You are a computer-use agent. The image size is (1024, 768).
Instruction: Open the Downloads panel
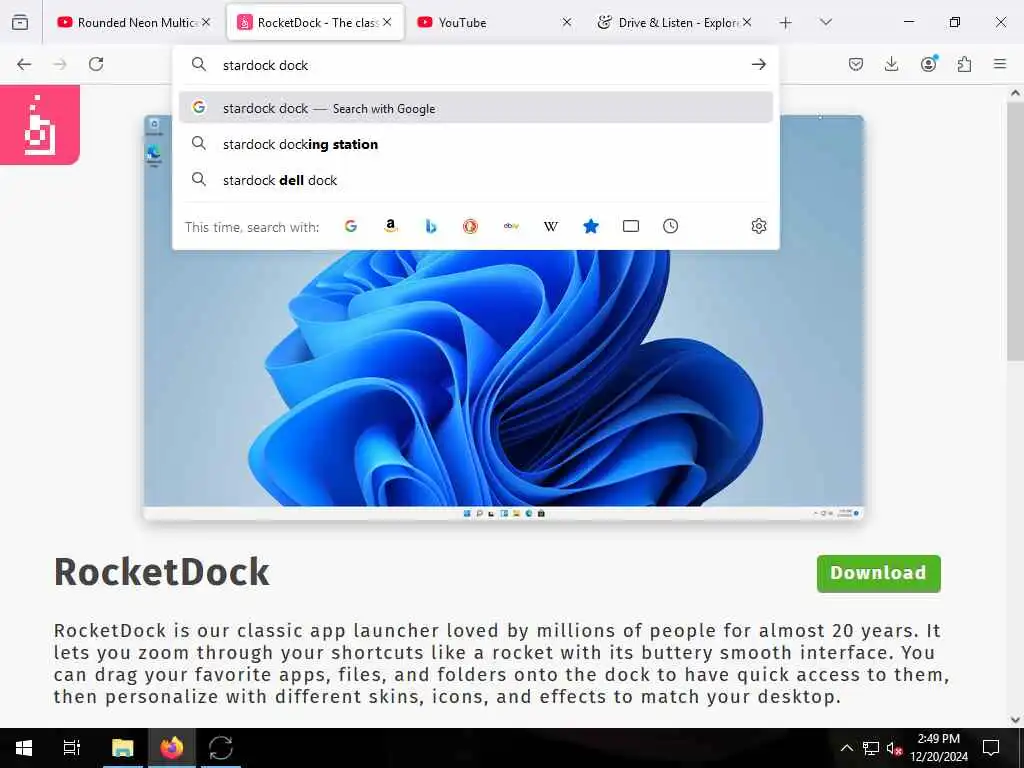click(x=891, y=64)
